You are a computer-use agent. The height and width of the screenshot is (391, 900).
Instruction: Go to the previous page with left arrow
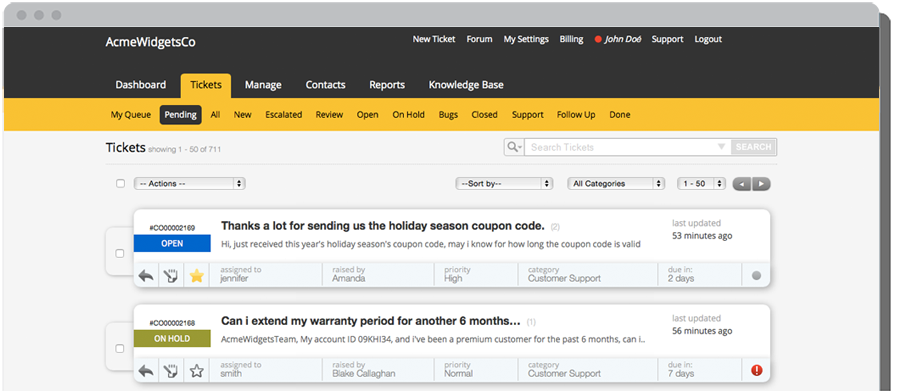[x=742, y=184]
